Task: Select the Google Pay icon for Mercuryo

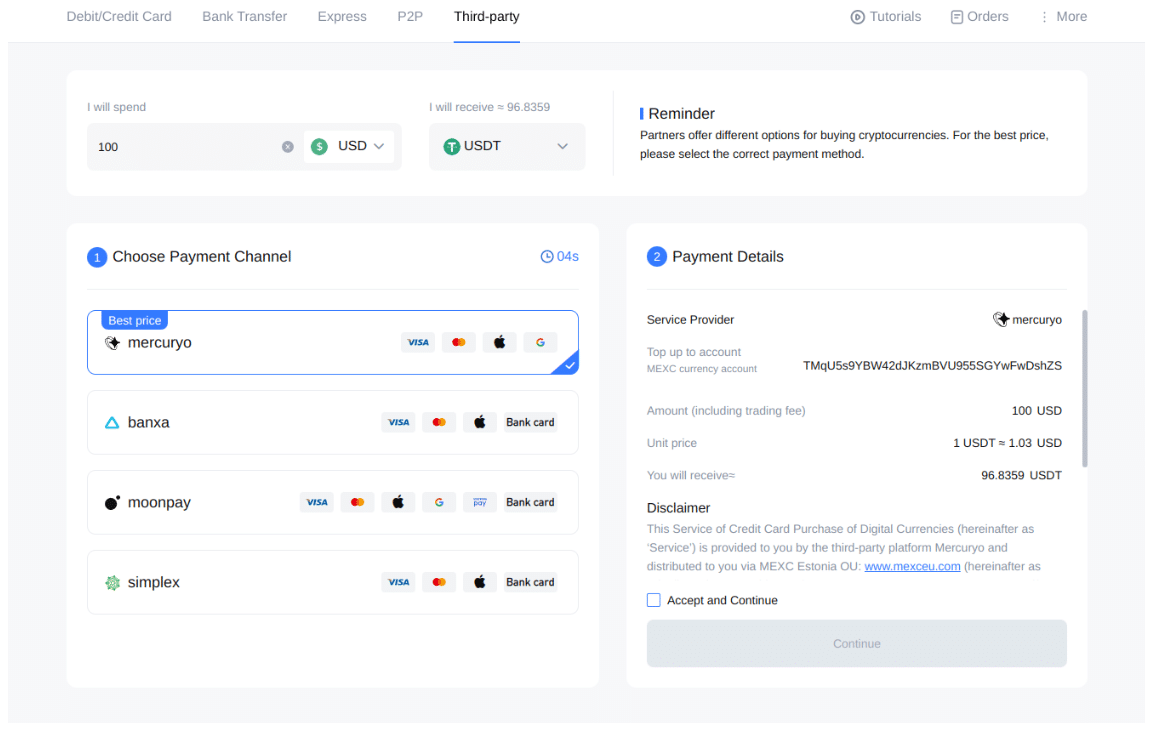Action: click(540, 342)
